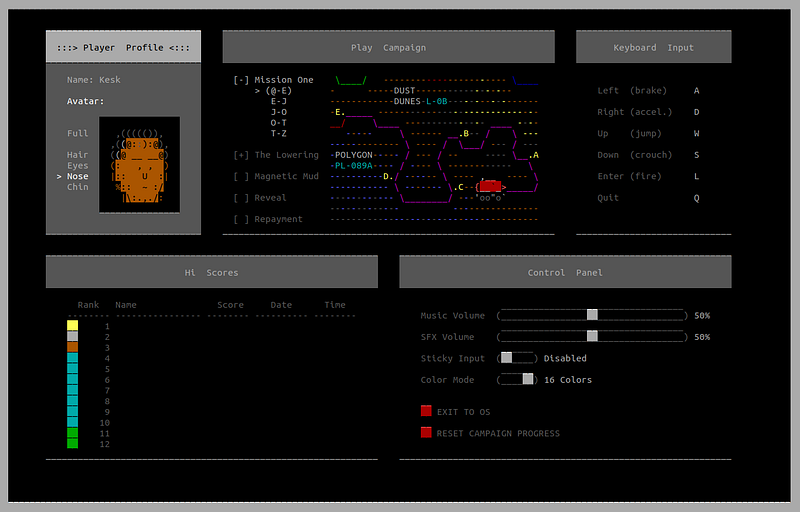Select the yellow rank 1 score marker
Image resolution: width=800 pixels, height=512 pixels.
(72, 325)
